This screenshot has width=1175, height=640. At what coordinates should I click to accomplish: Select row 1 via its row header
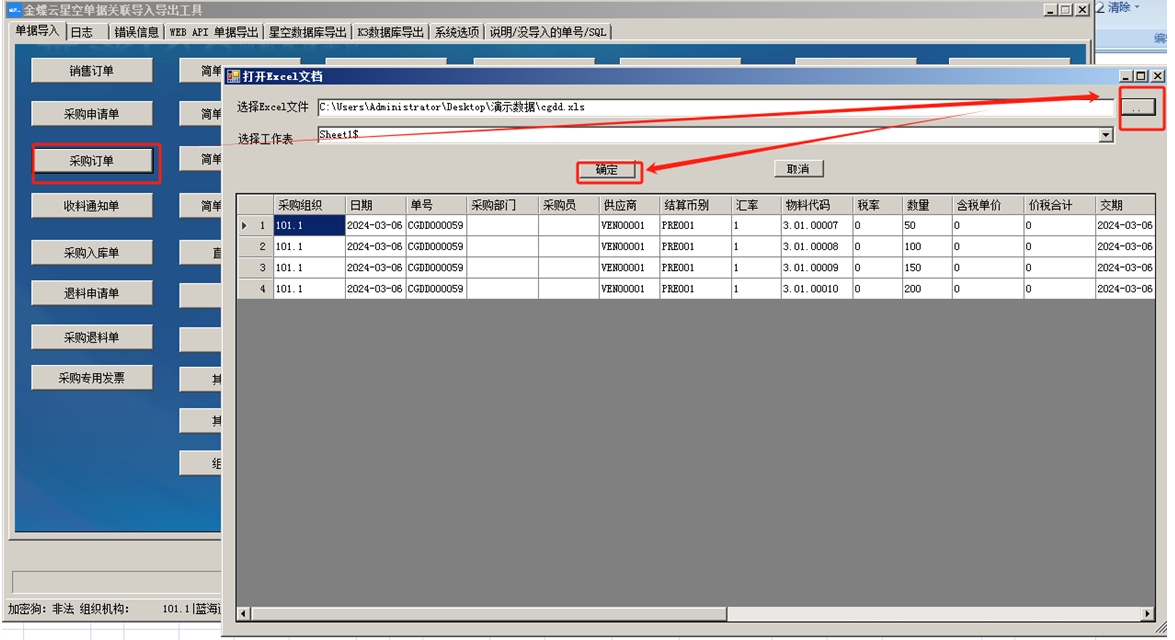(256, 225)
